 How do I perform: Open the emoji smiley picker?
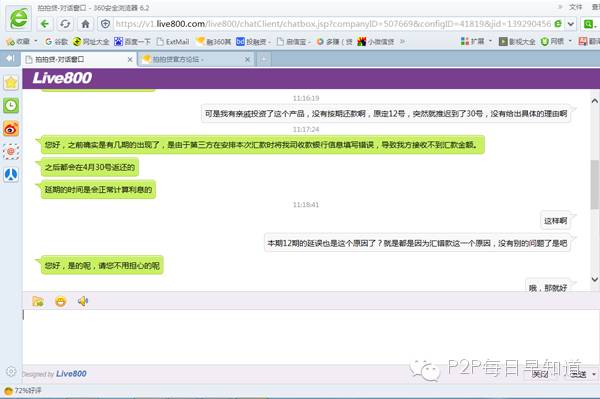(60, 301)
